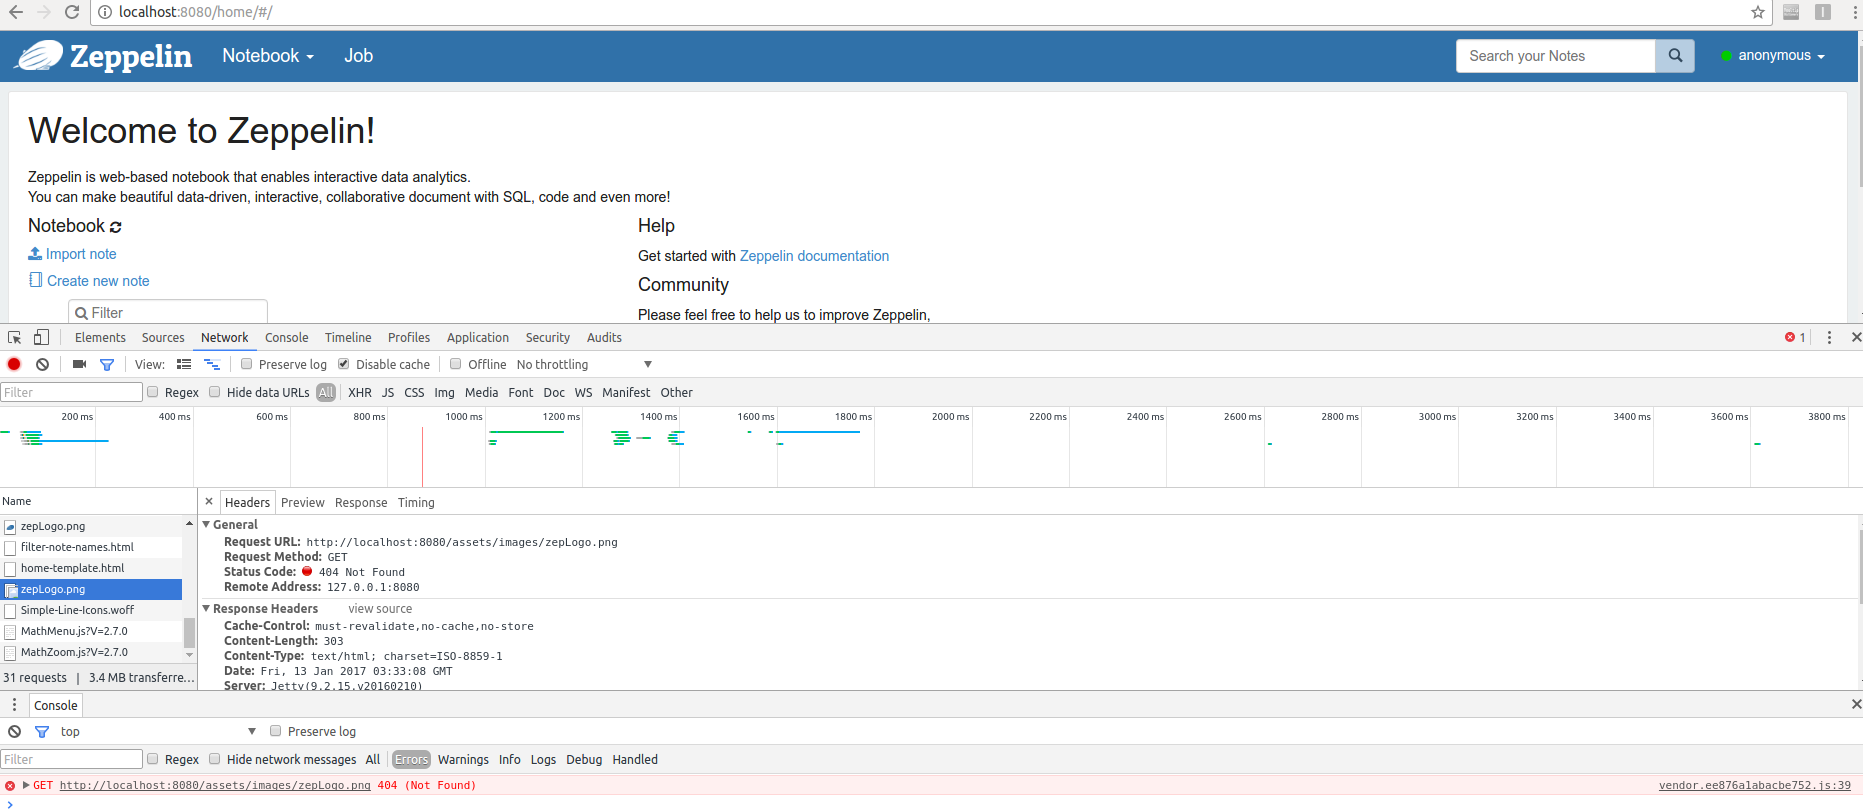Expand the GET error console message

point(26,786)
